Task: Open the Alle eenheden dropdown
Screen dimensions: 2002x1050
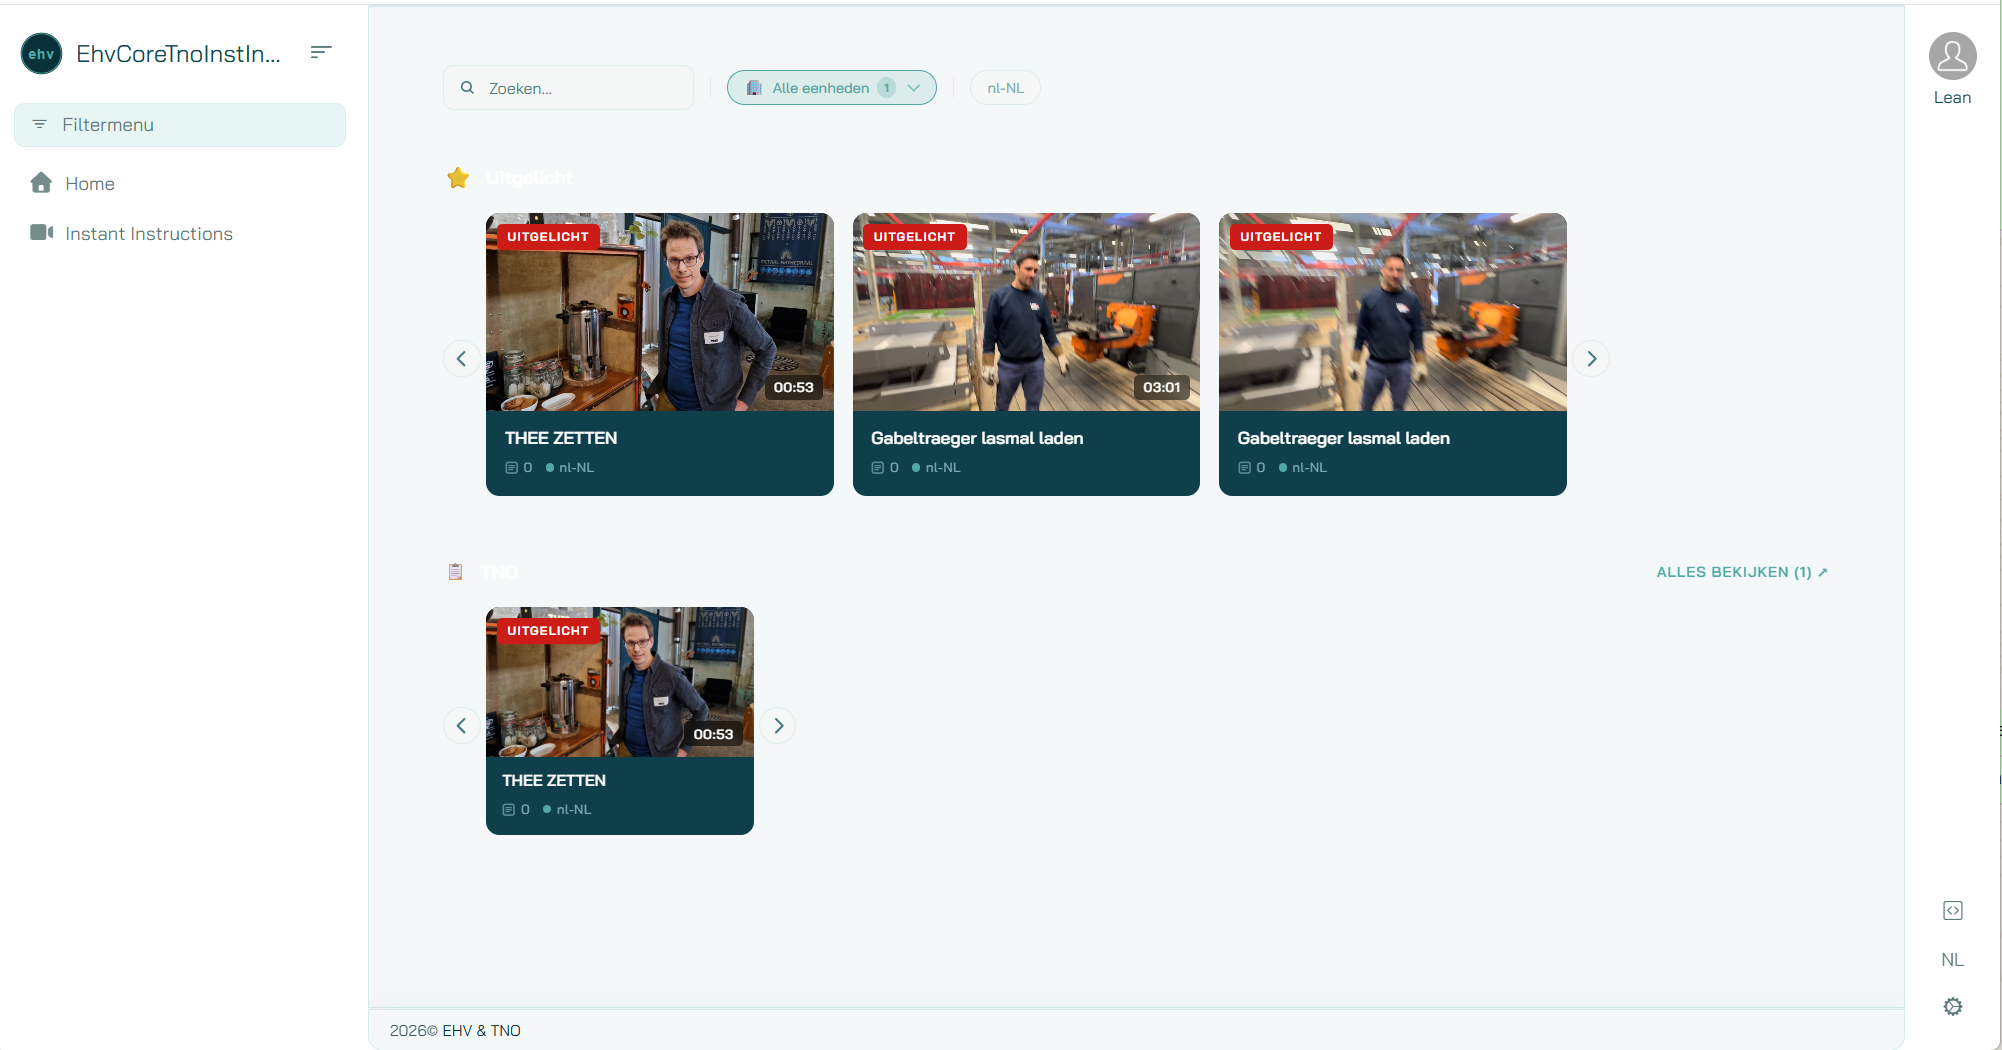Action: pyautogui.click(x=831, y=87)
